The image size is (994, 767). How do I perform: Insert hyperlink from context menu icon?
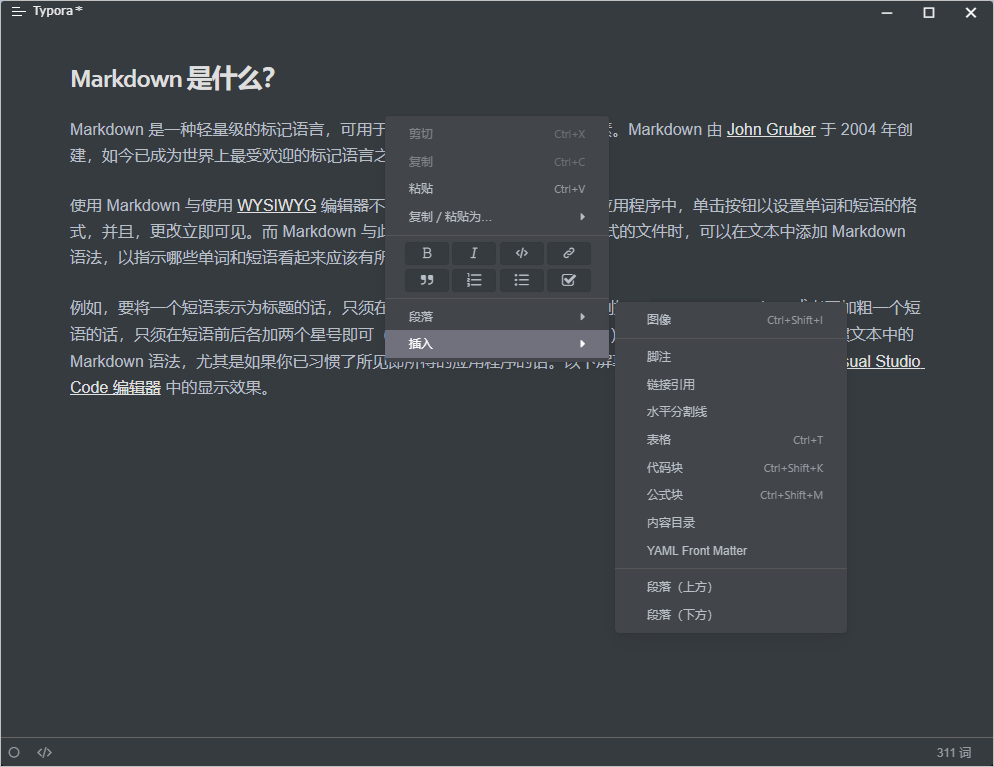(x=569, y=253)
